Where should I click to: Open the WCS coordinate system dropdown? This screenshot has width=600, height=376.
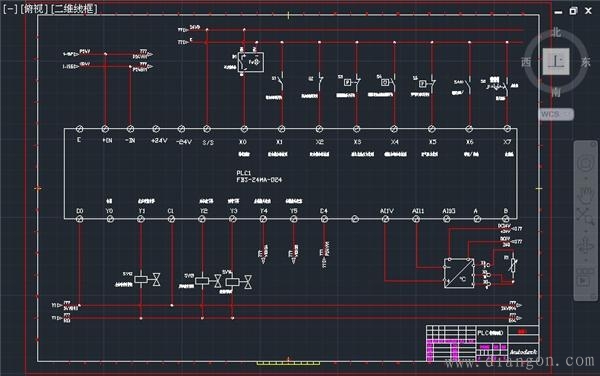click(556, 114)
